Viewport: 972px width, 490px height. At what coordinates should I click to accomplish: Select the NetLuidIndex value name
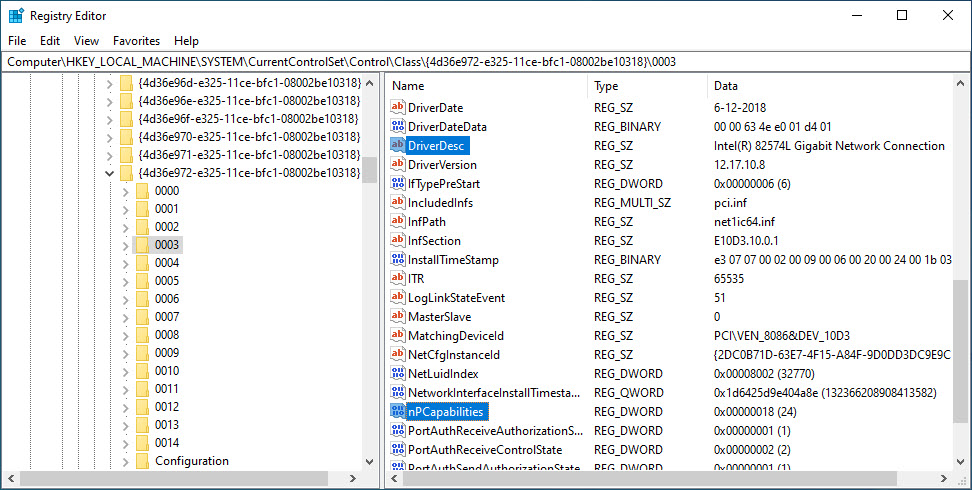(x=443, y=374)
